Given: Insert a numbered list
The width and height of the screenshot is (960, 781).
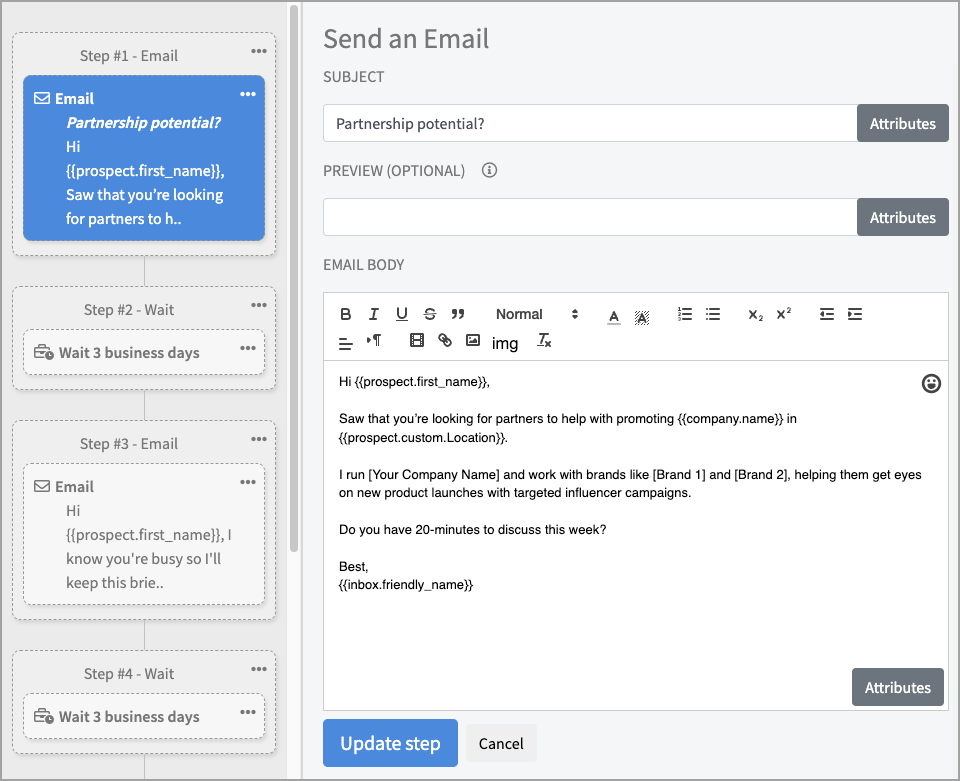Looking at the screenshot, I should pos(685,314).
